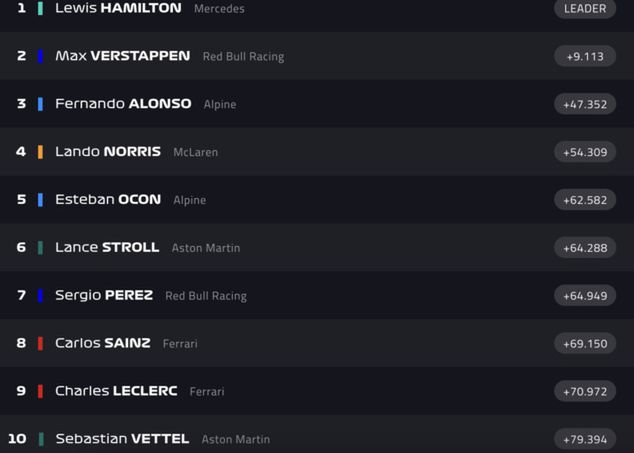Click the Aston Martin team label for Stroll
Image resolution: width=634 pixels, height=453 pixels.
click(x=206, y=248)
